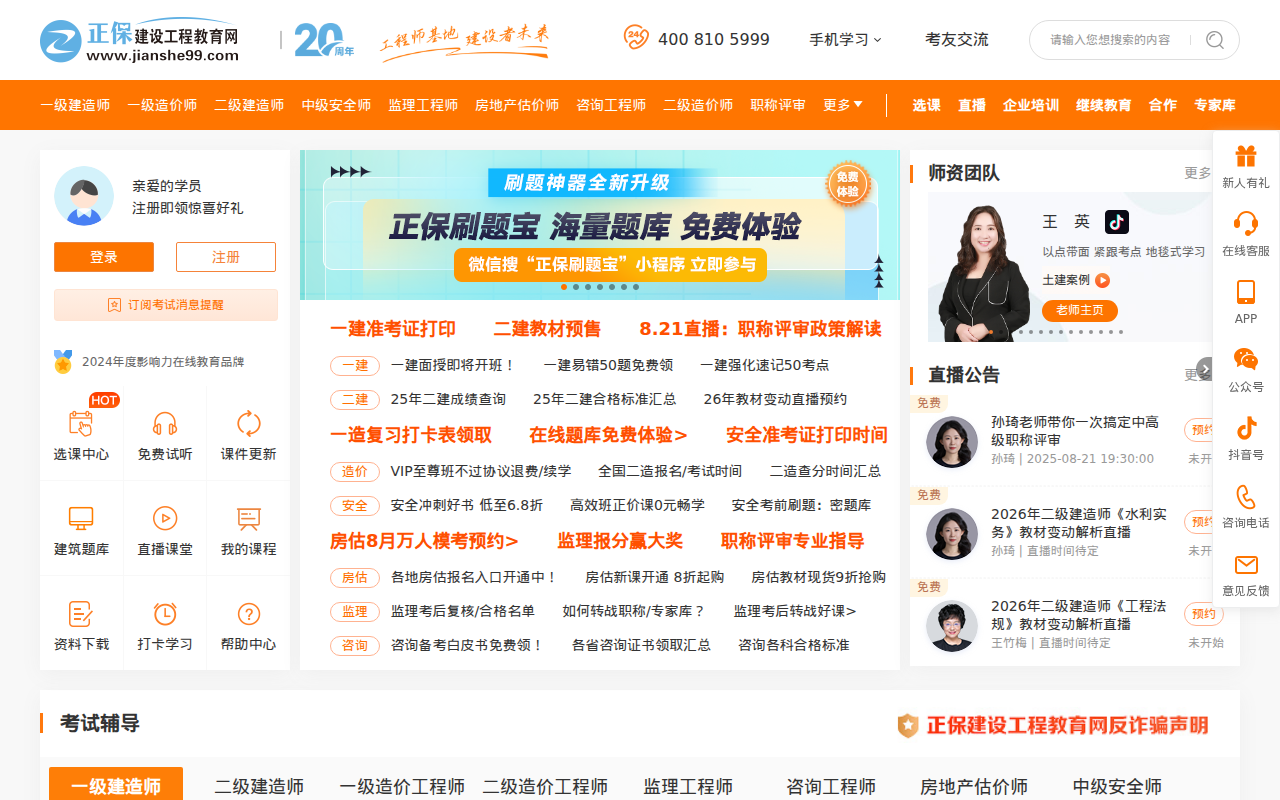1280x800 pixels.
Task: Select first banner carousel dot
Action: pyautogui.click(x=564, y=287)
